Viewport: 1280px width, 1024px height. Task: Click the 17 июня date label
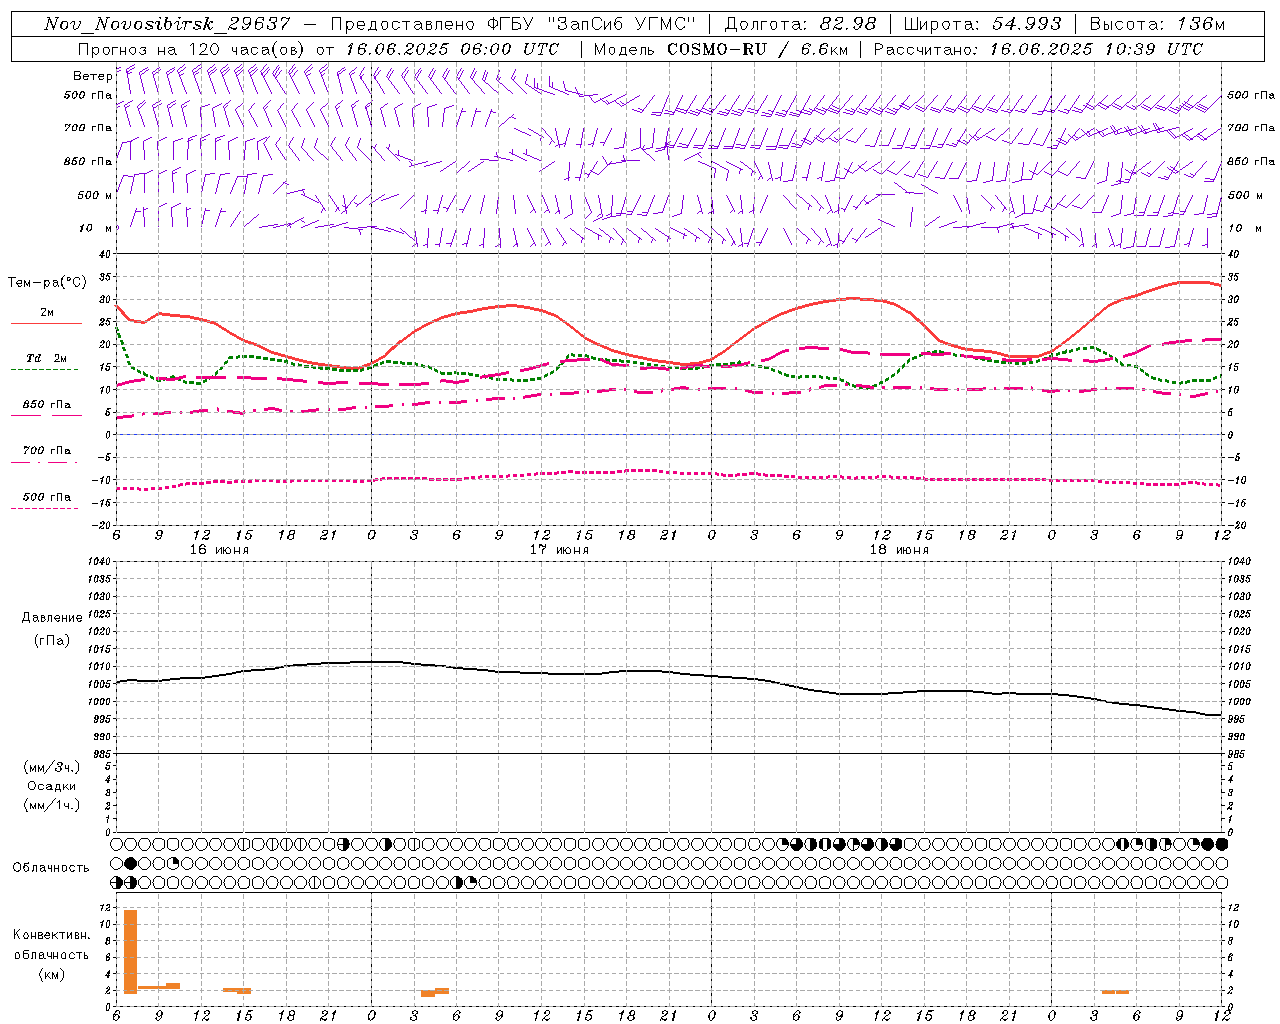point(559,550)
